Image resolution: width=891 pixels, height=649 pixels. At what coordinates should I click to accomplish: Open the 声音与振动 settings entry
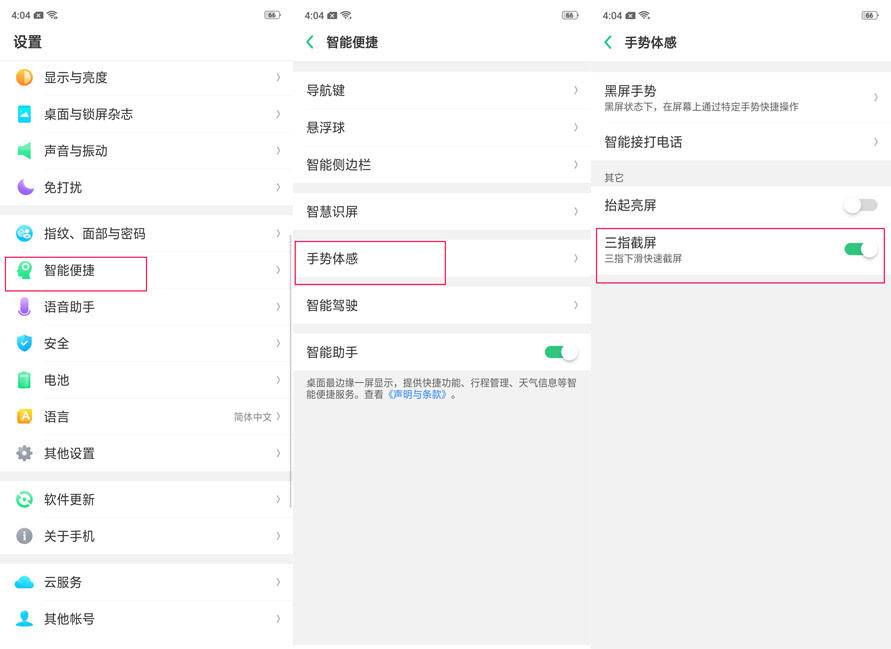(x=146, y=151)
